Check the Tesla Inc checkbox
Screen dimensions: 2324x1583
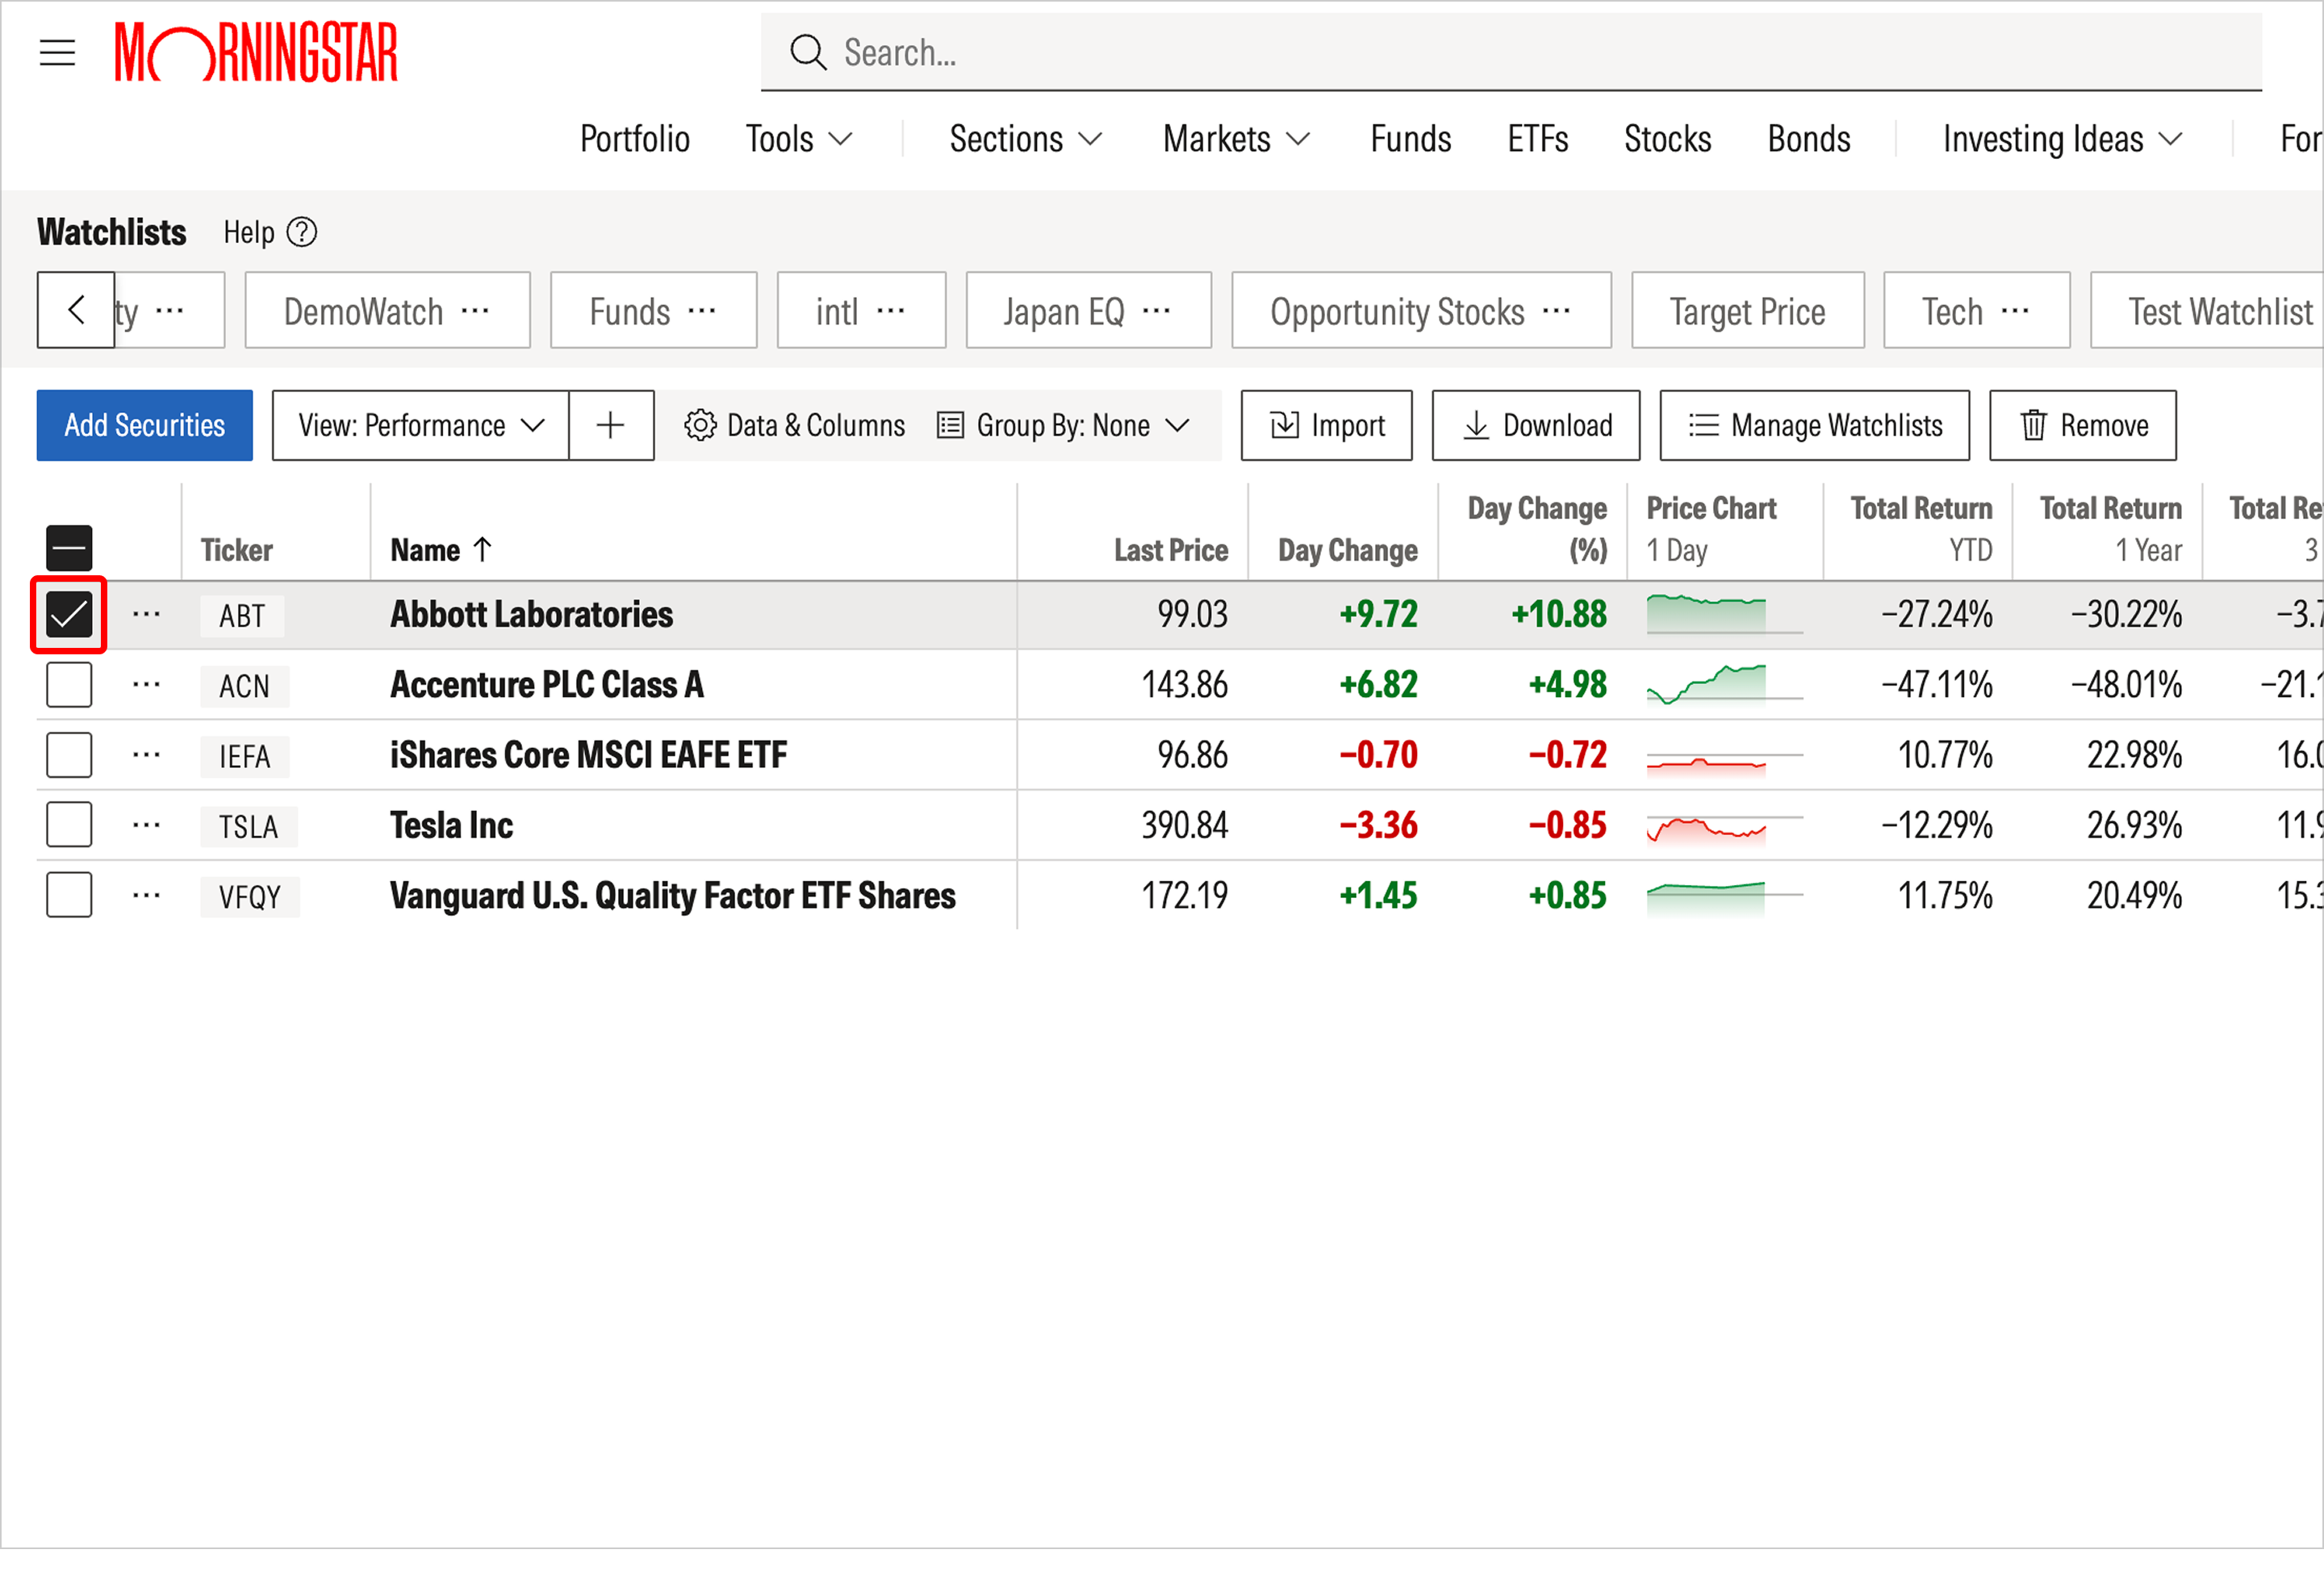click(x=69, y=825)
